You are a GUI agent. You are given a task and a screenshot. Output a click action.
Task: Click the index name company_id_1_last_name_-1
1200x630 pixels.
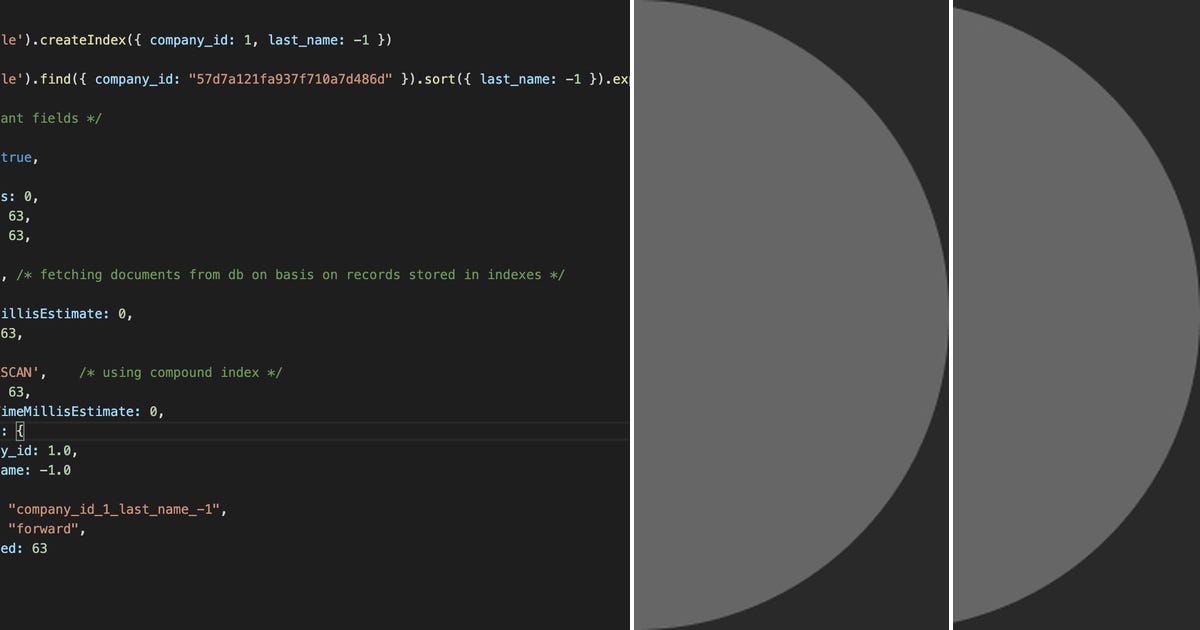coord(115,508)
